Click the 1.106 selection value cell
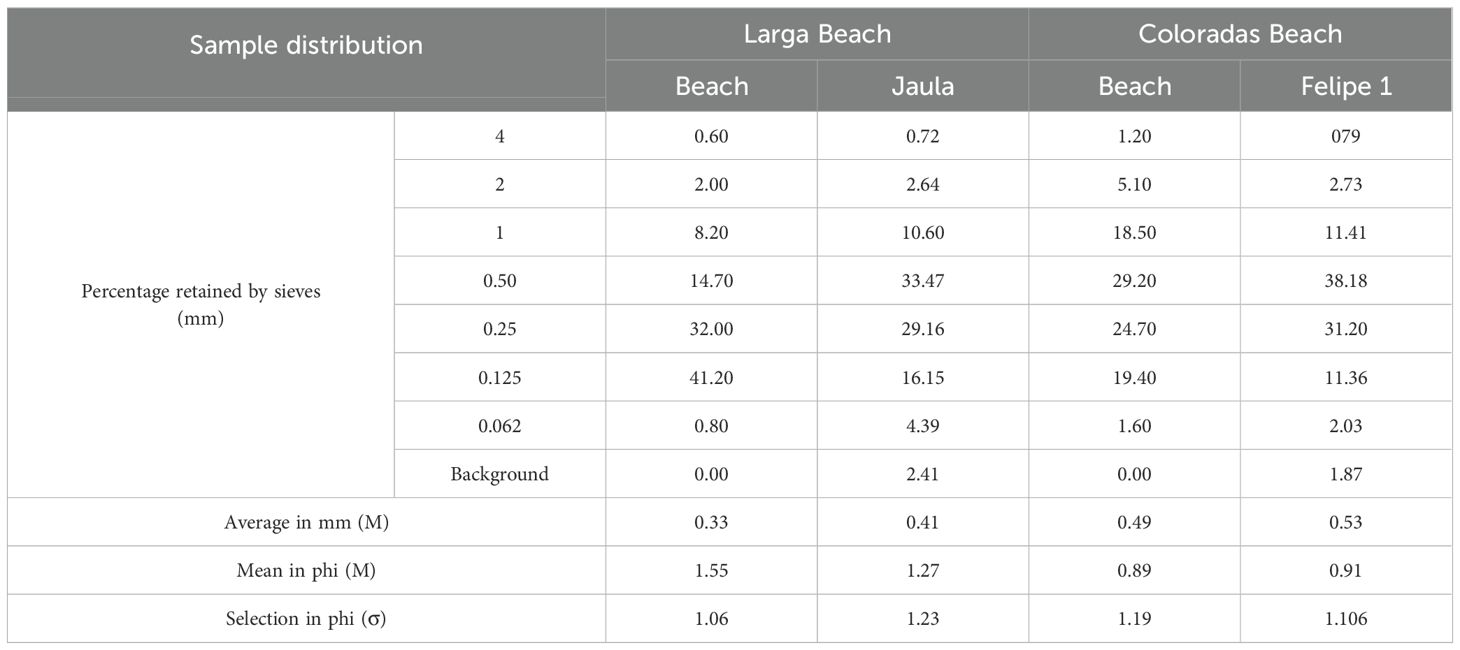The image size is (1460, 650). coord(1345,619)
